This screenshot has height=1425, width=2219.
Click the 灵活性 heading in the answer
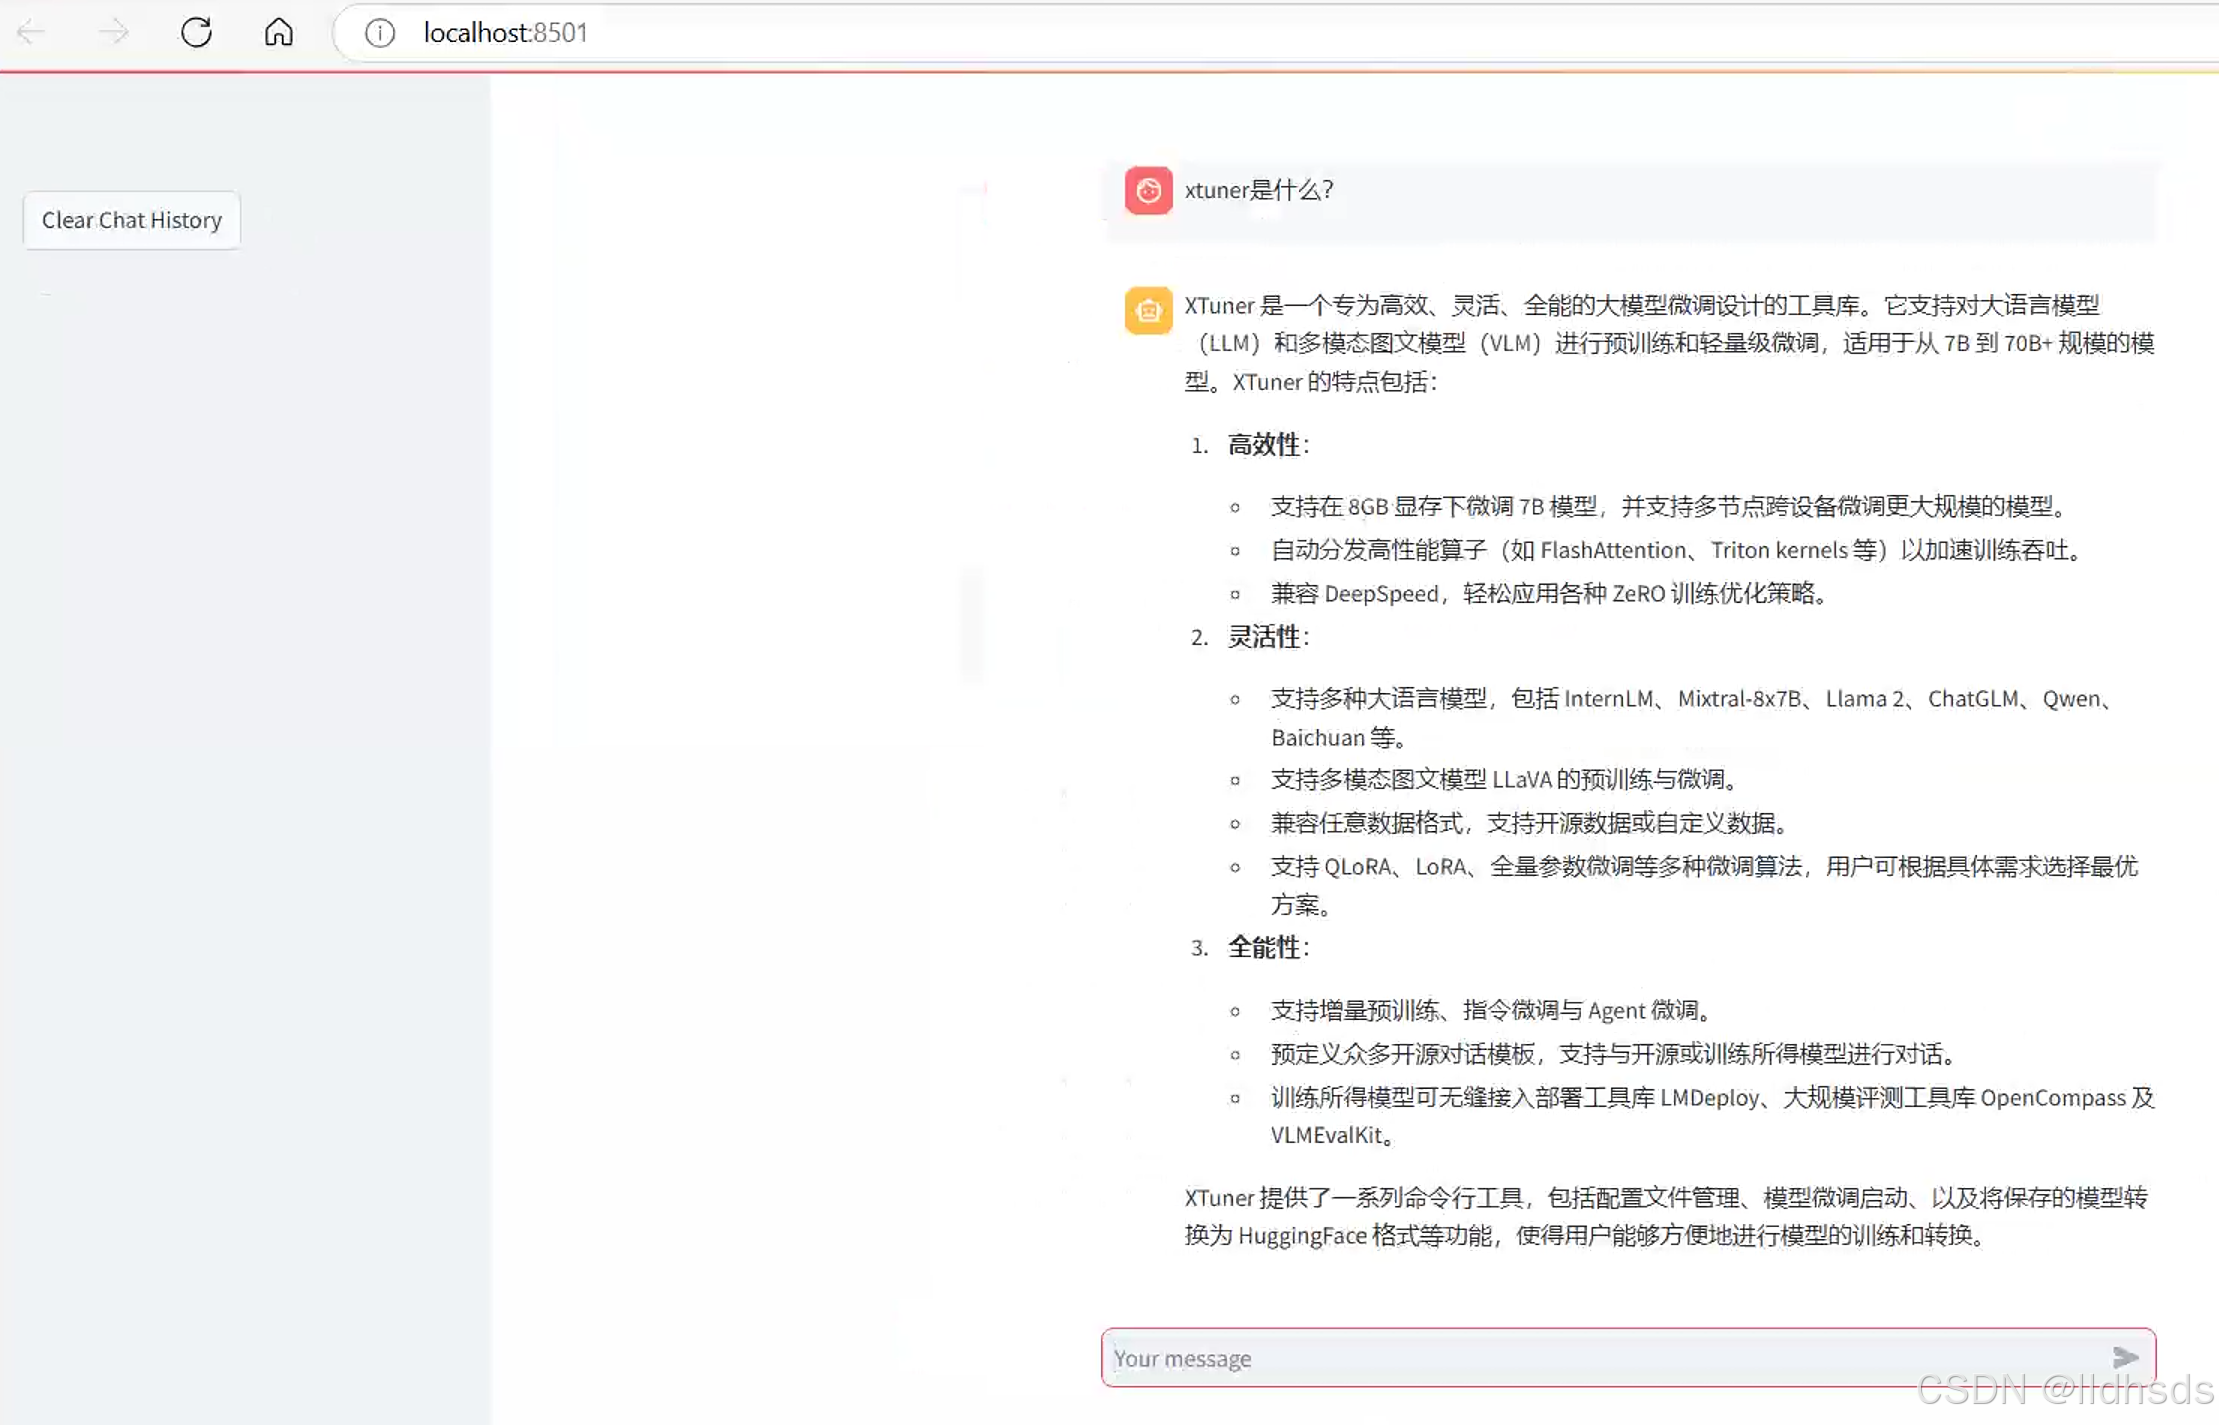click(x=1264, y=637)
